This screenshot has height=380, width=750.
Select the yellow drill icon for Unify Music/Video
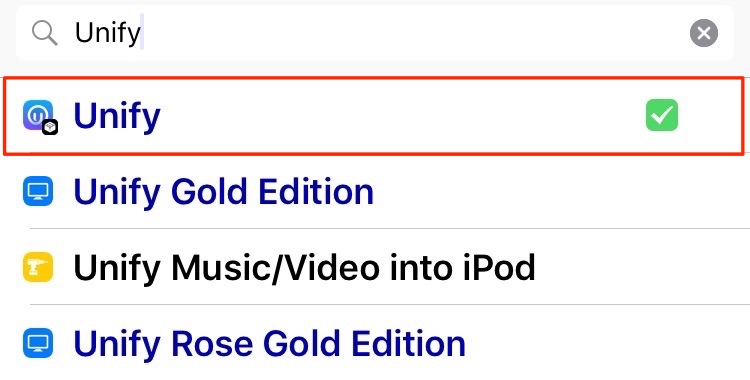(x=38, y=267)
